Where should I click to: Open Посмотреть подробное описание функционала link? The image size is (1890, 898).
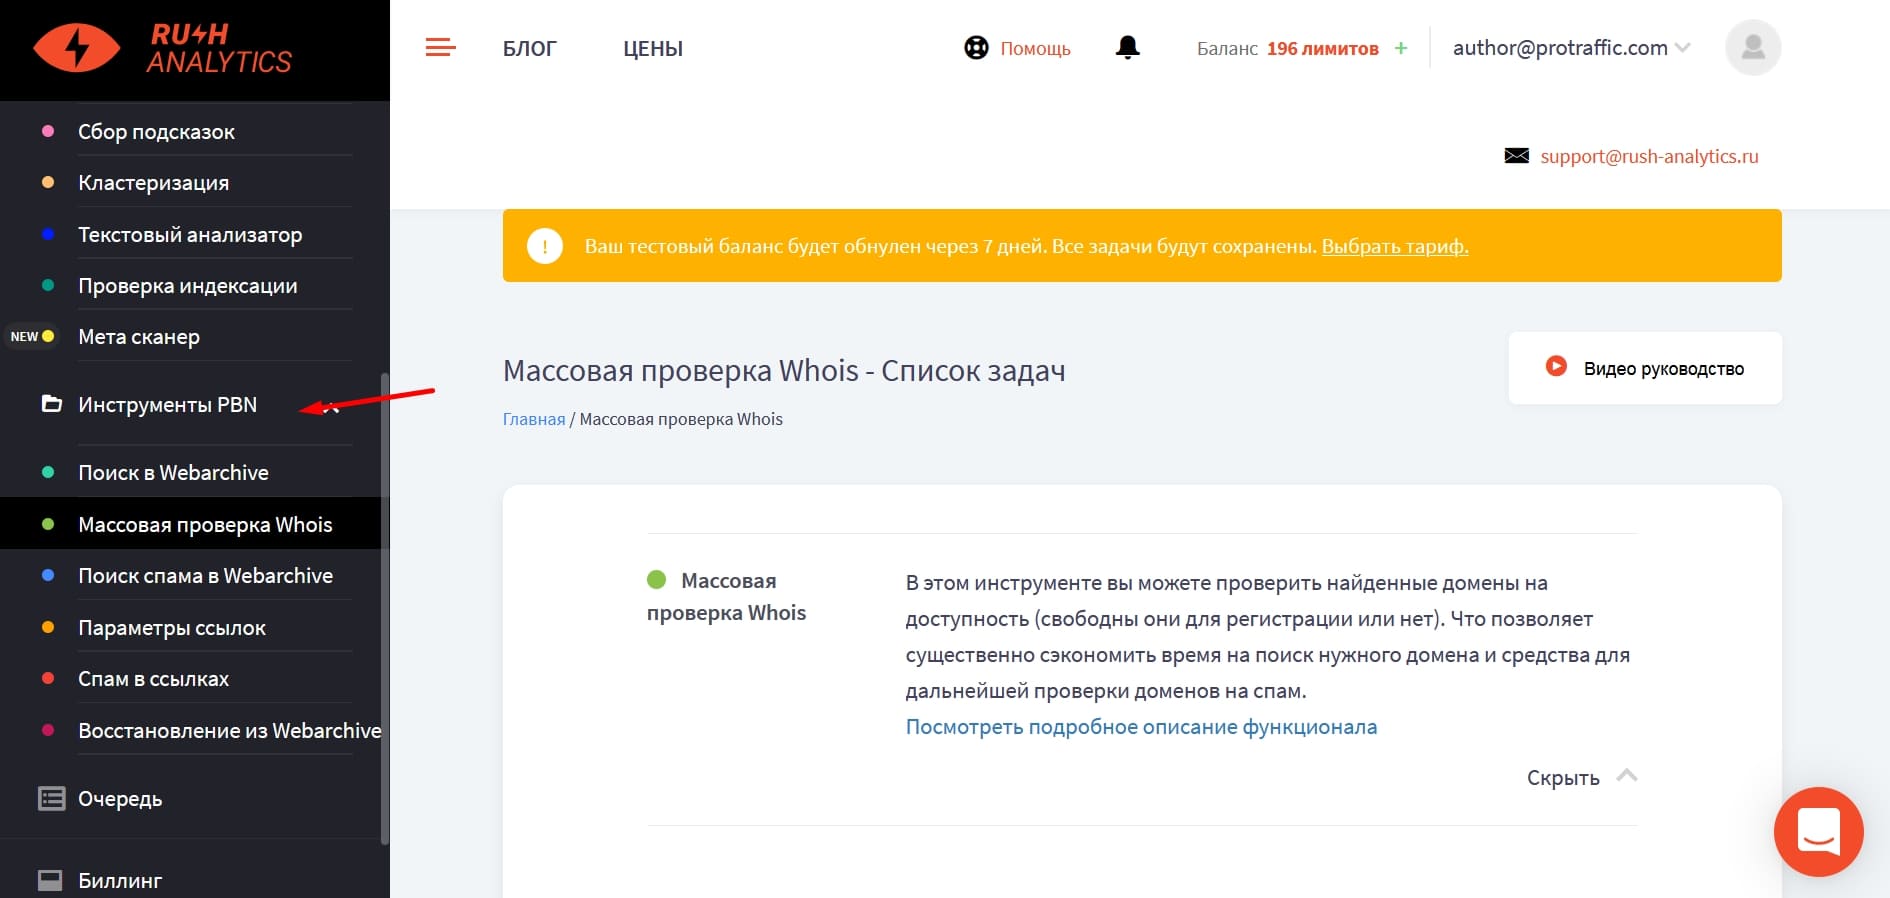pyautogui.click(x=1141, y=727)
